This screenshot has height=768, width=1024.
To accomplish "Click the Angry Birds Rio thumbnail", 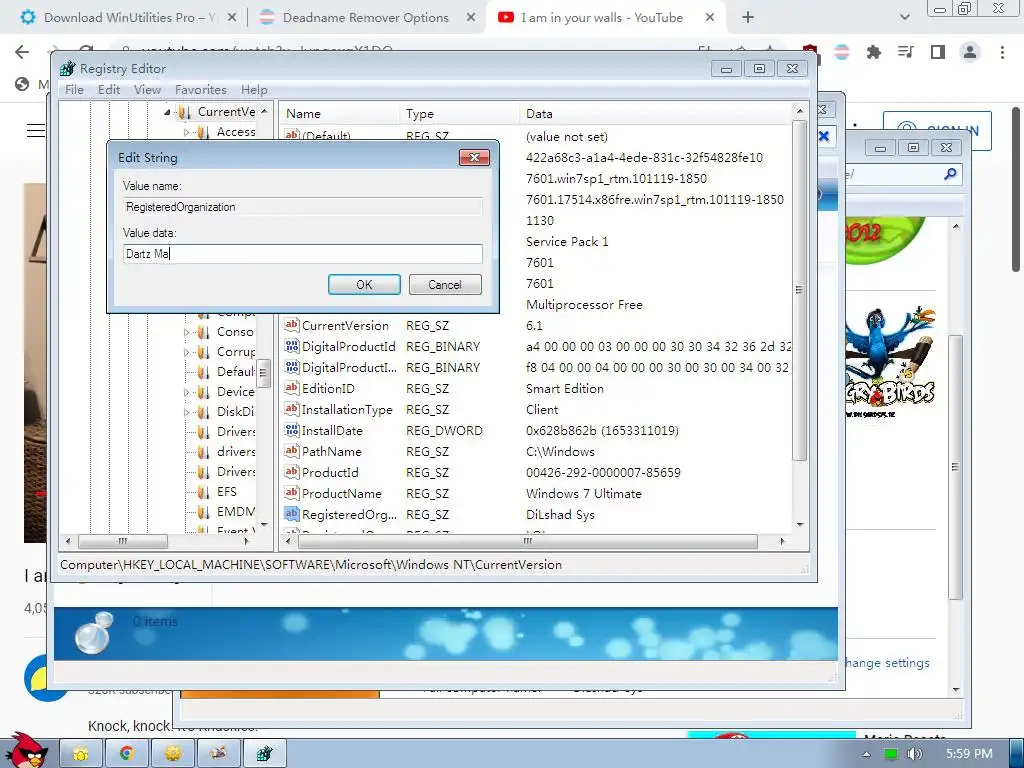I will pos(890,363).
